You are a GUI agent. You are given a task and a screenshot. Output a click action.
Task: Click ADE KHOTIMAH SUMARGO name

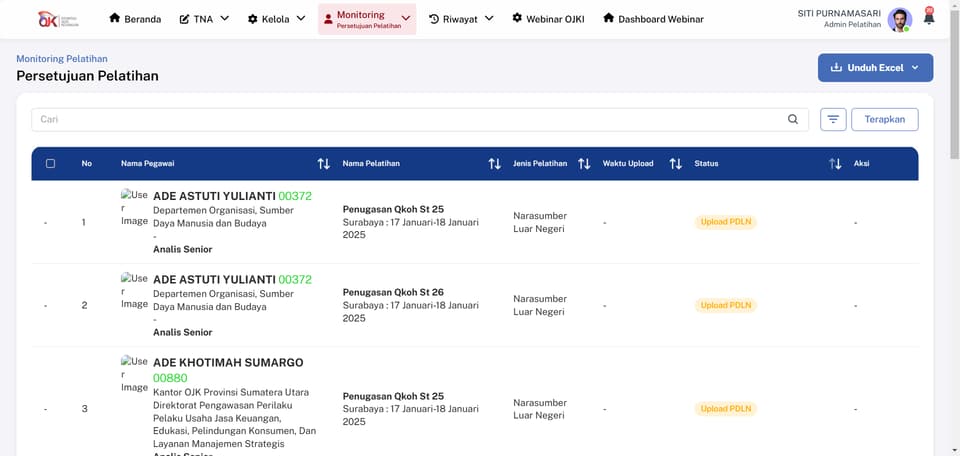point(228,363)
